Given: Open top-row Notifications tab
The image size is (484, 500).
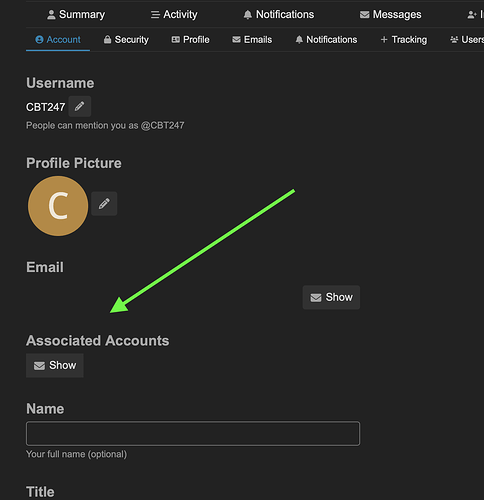Looking at the screenshot, I should pos(279,15).
